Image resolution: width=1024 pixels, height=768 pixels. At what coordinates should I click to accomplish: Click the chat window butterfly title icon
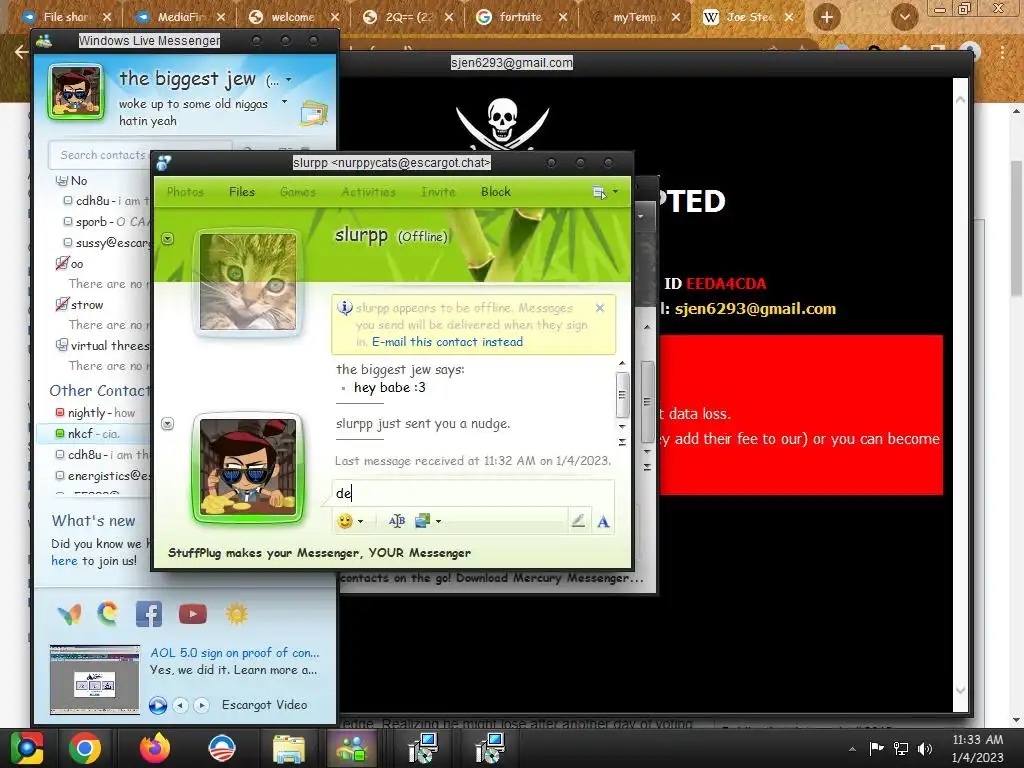(x=164, y=163)
